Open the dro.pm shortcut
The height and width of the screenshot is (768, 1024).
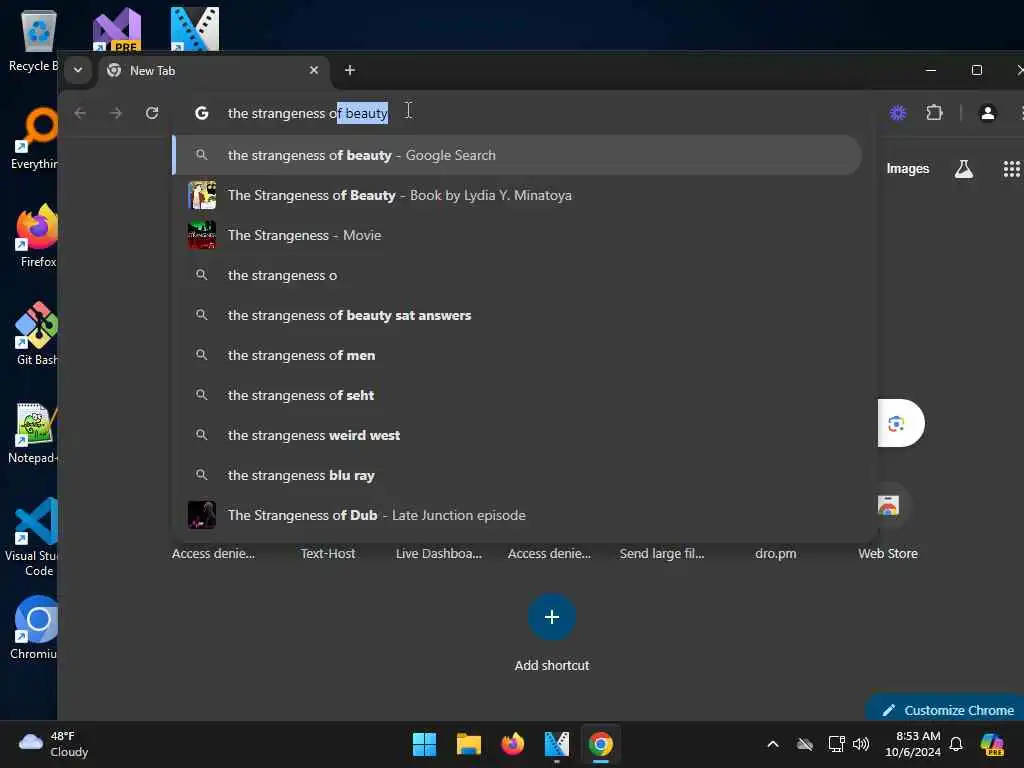[775, 553]
